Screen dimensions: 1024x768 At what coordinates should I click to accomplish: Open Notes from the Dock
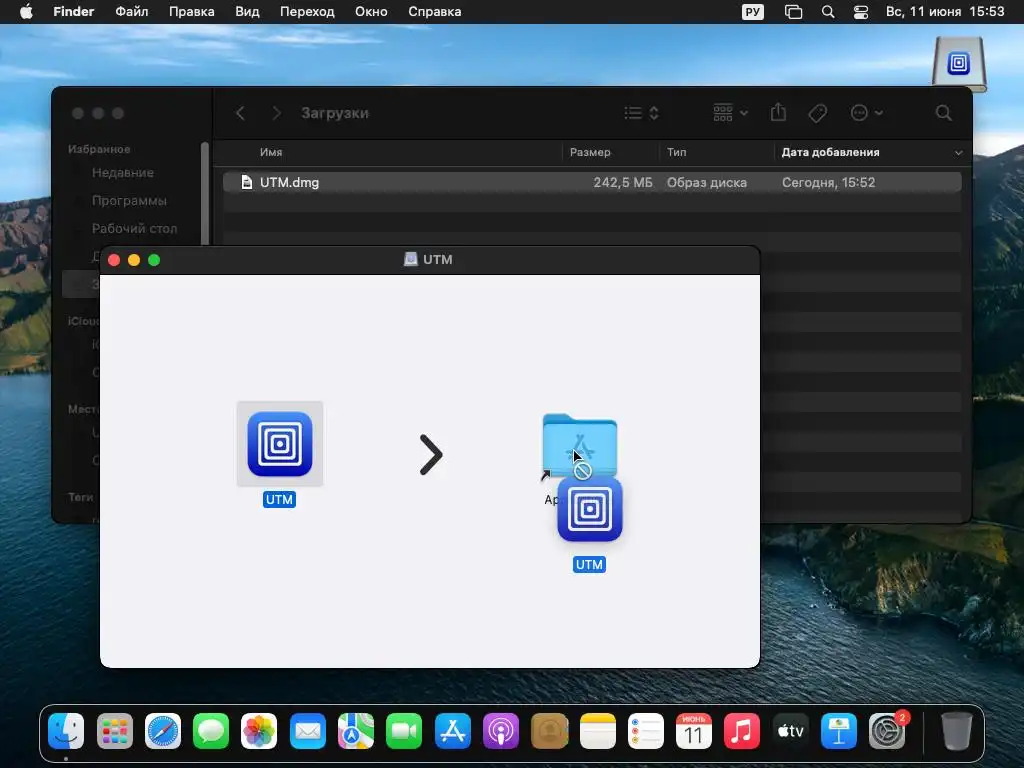pyautogui.click(x=598, y=731)
